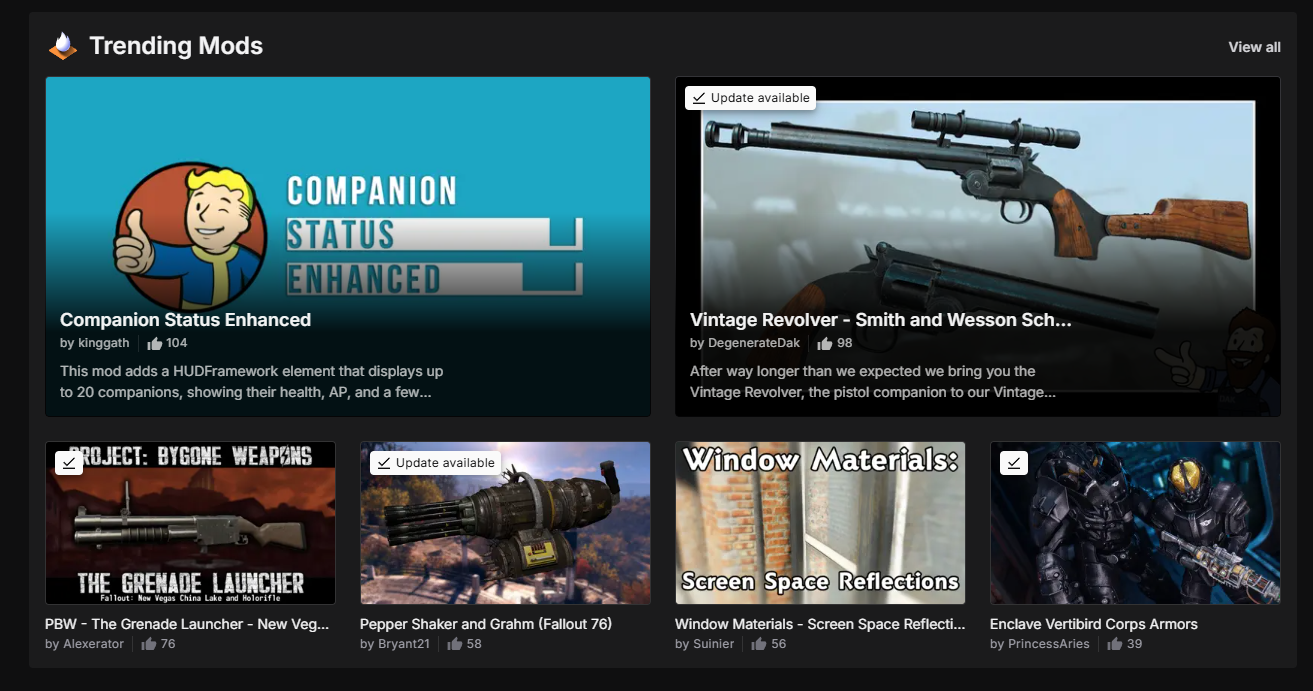Open the Vintage Revolver mod title

pos(880,320)
